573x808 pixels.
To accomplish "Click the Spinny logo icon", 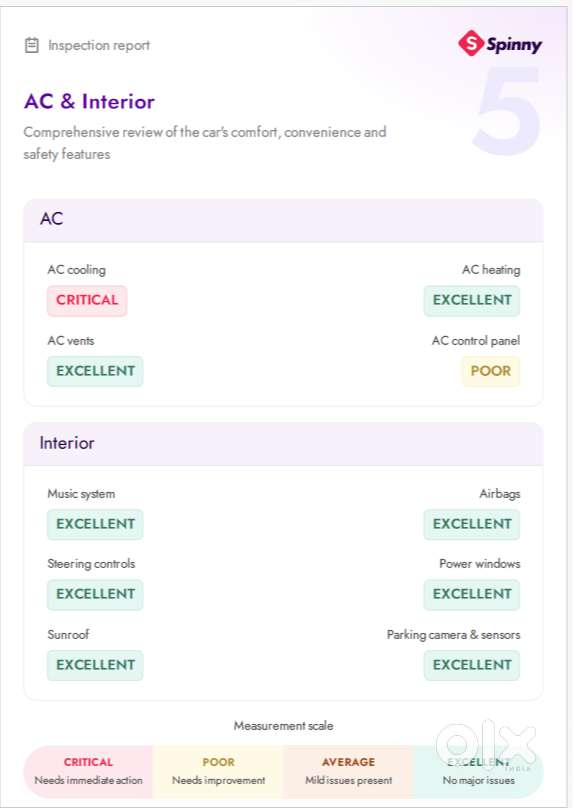I will tap(470, 43).
